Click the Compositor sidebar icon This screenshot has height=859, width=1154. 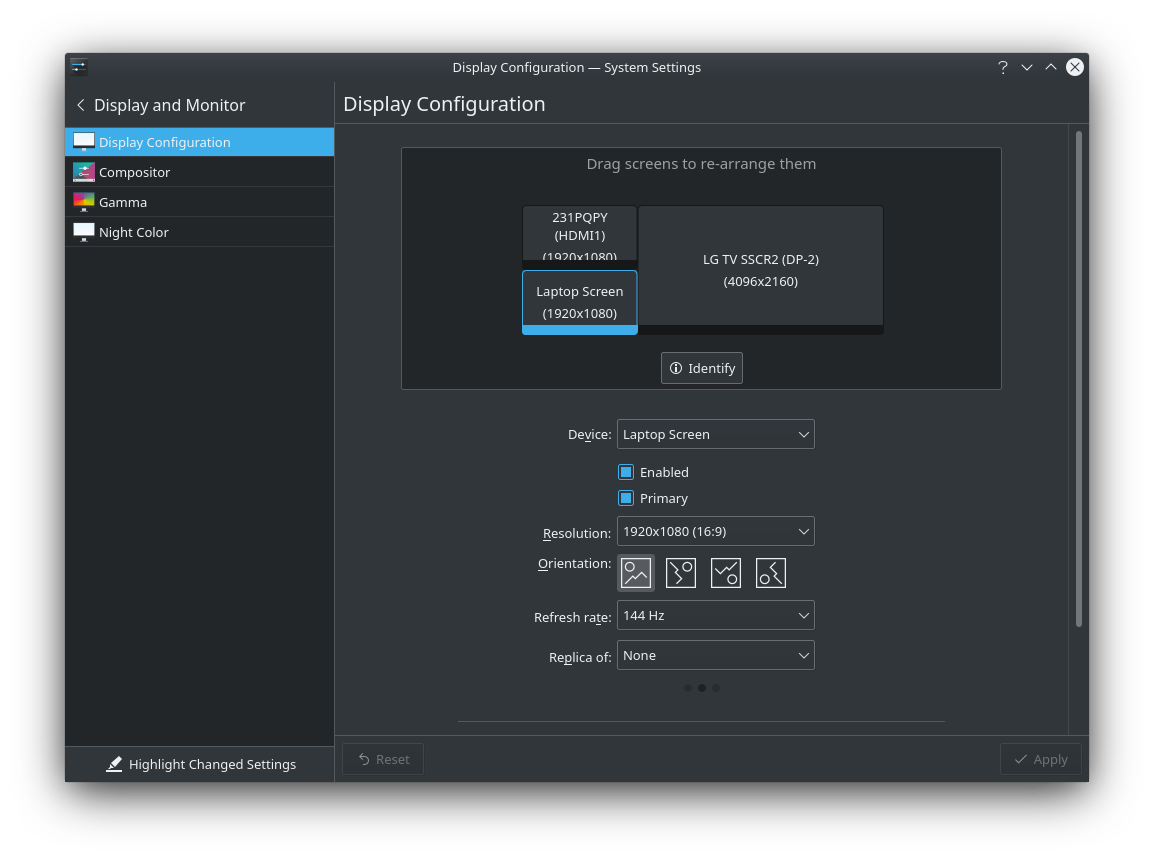point(84,172)
